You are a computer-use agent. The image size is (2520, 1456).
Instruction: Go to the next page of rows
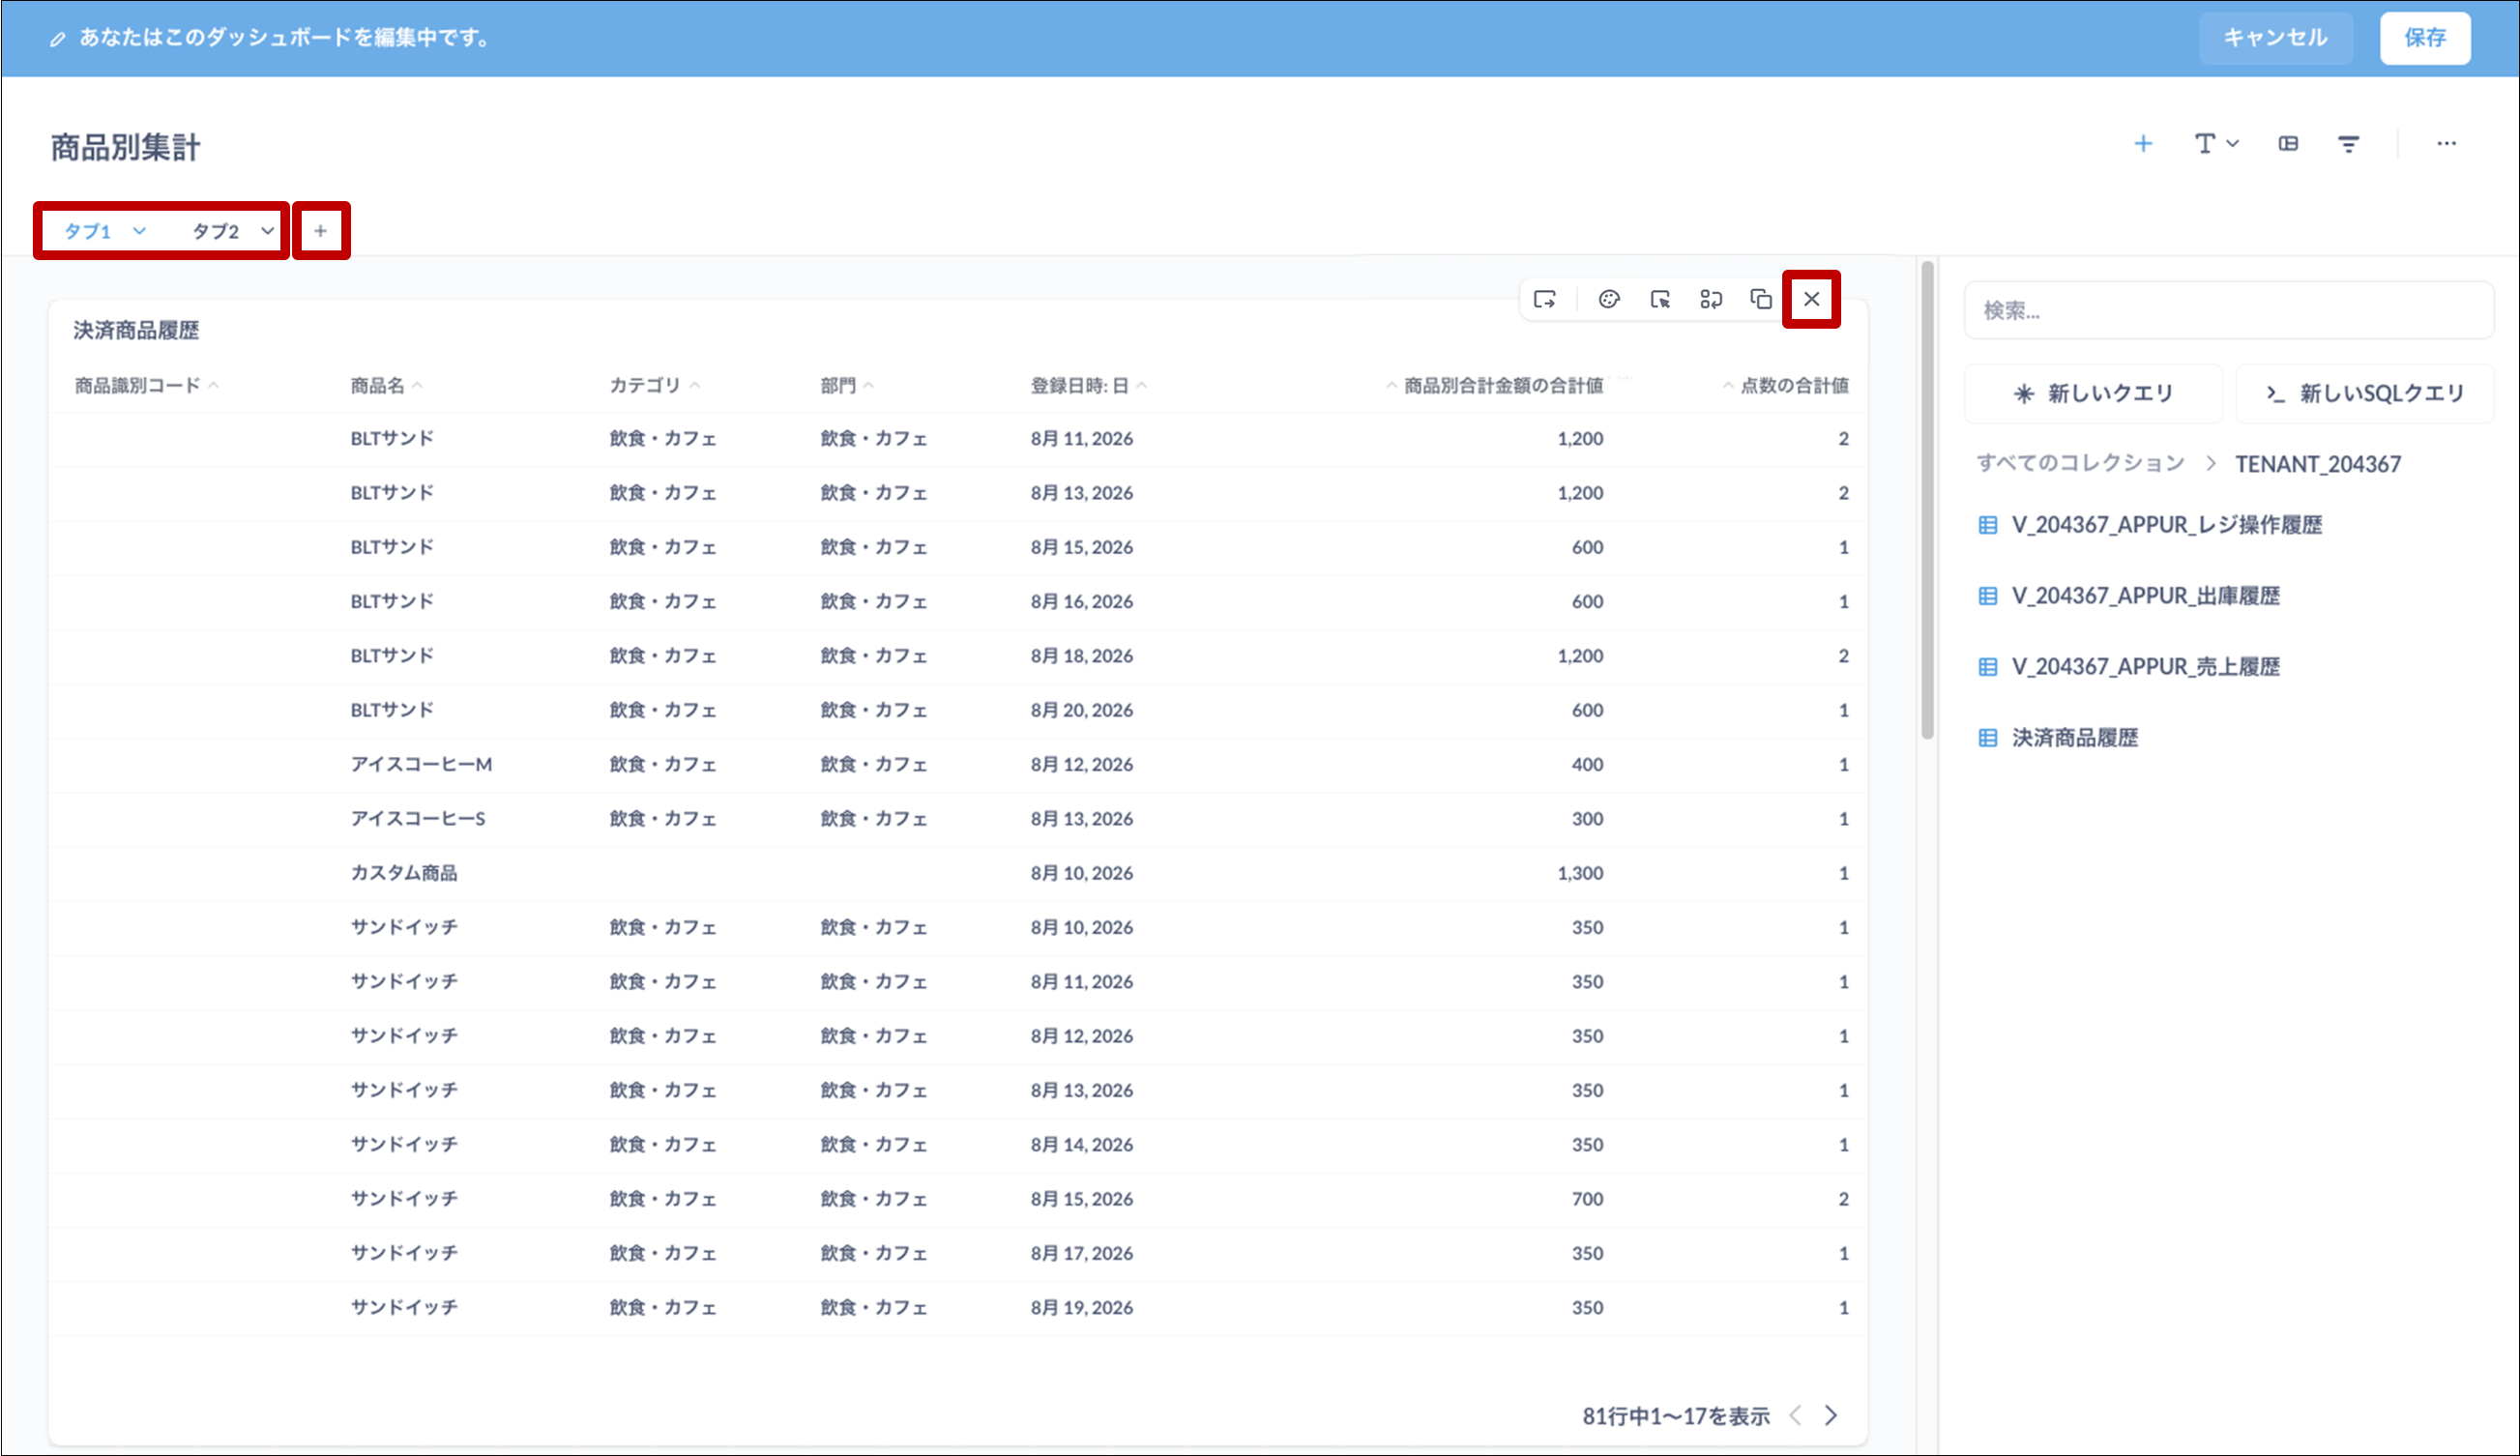(1831, 1415)
